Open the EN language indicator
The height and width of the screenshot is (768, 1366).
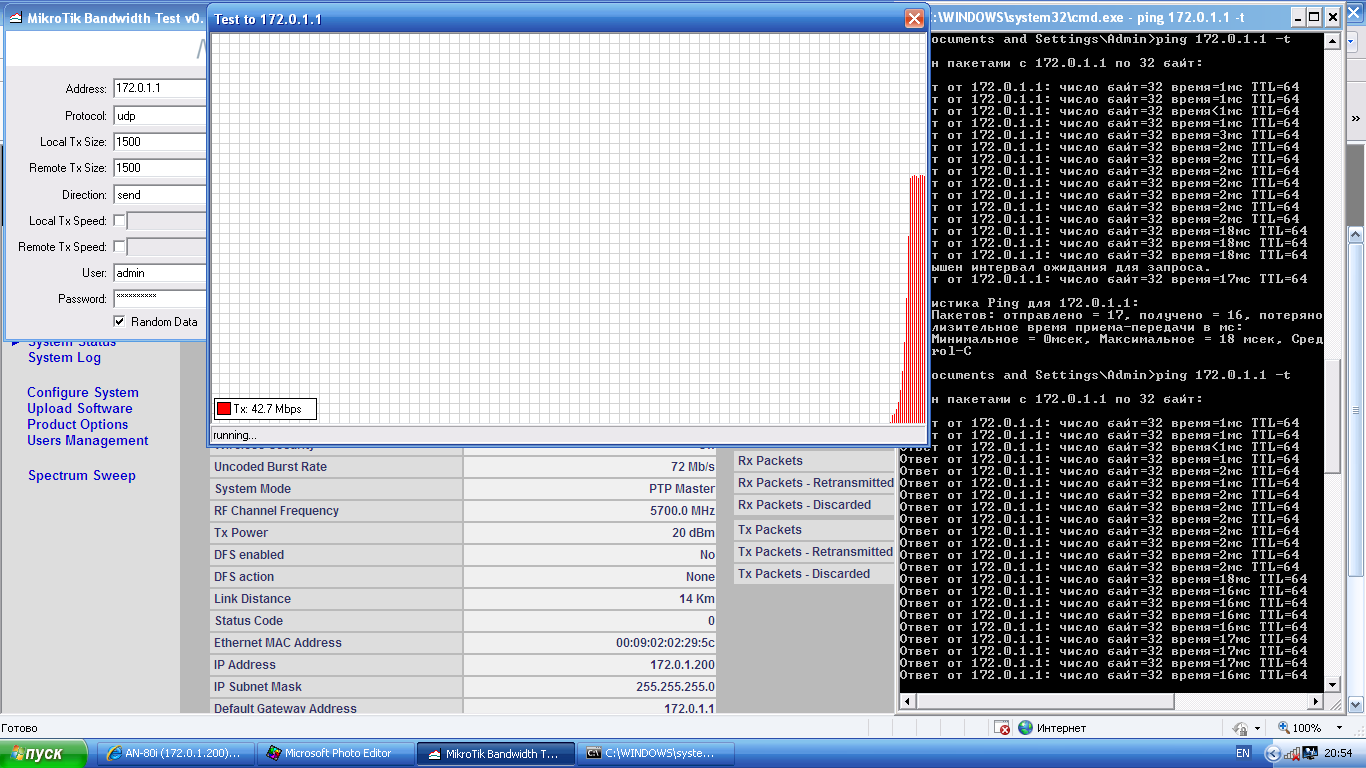pos(1243,753)
